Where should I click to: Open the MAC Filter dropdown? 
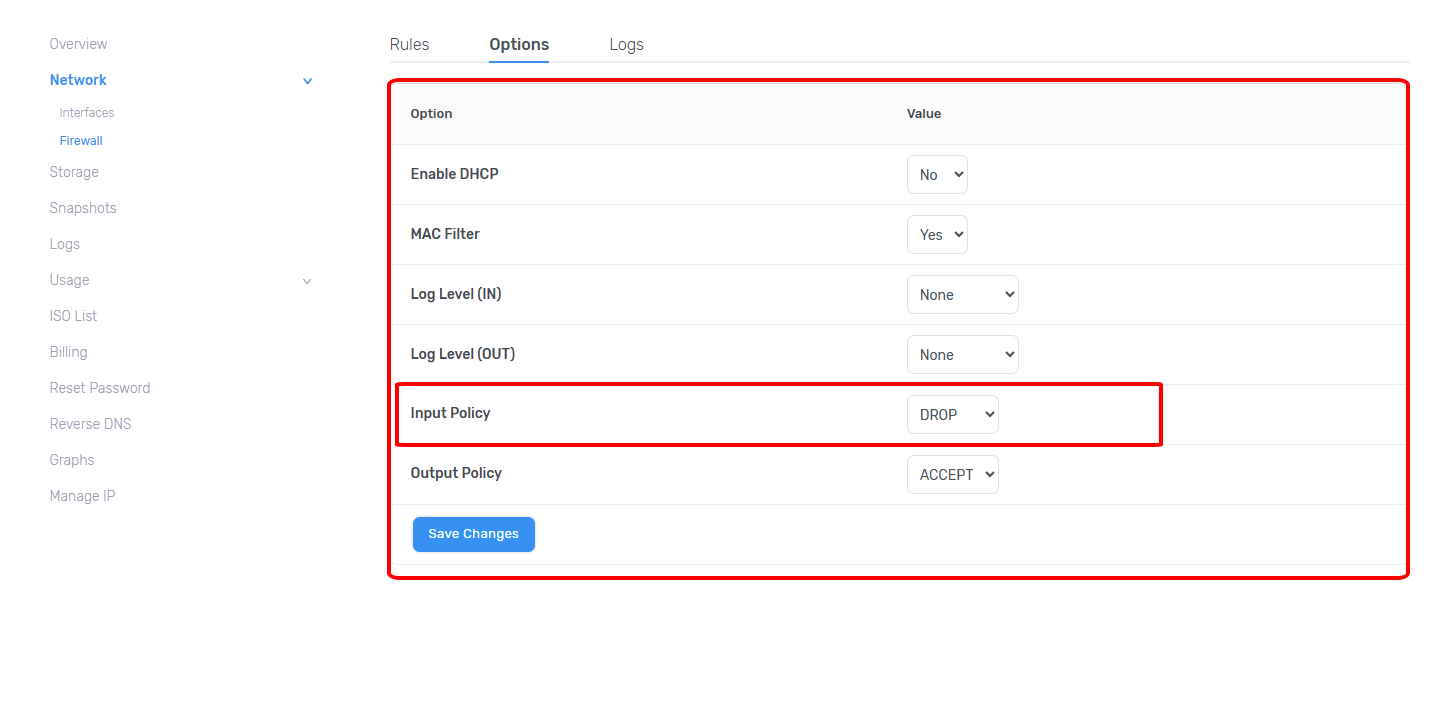[937, 235]
